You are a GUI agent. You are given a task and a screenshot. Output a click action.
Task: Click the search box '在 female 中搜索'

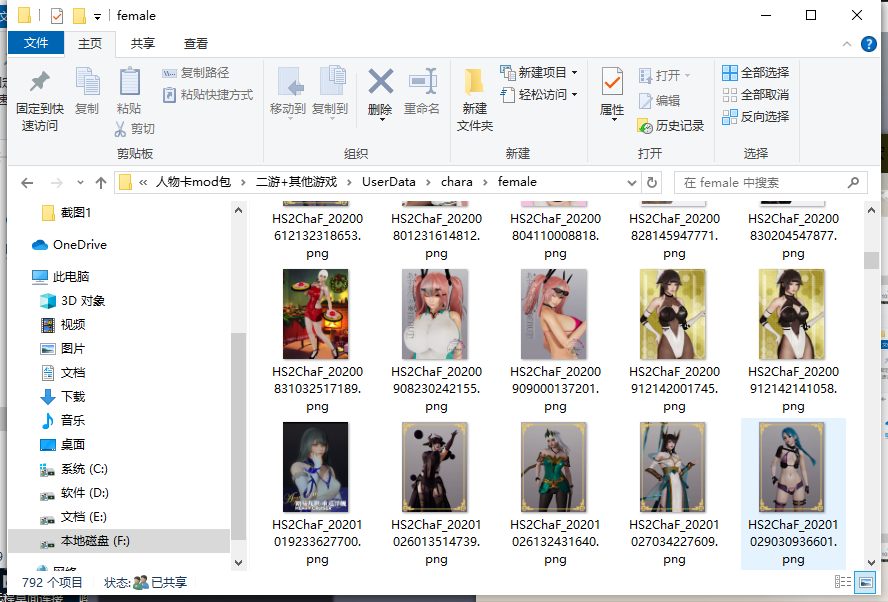[770, 182]
